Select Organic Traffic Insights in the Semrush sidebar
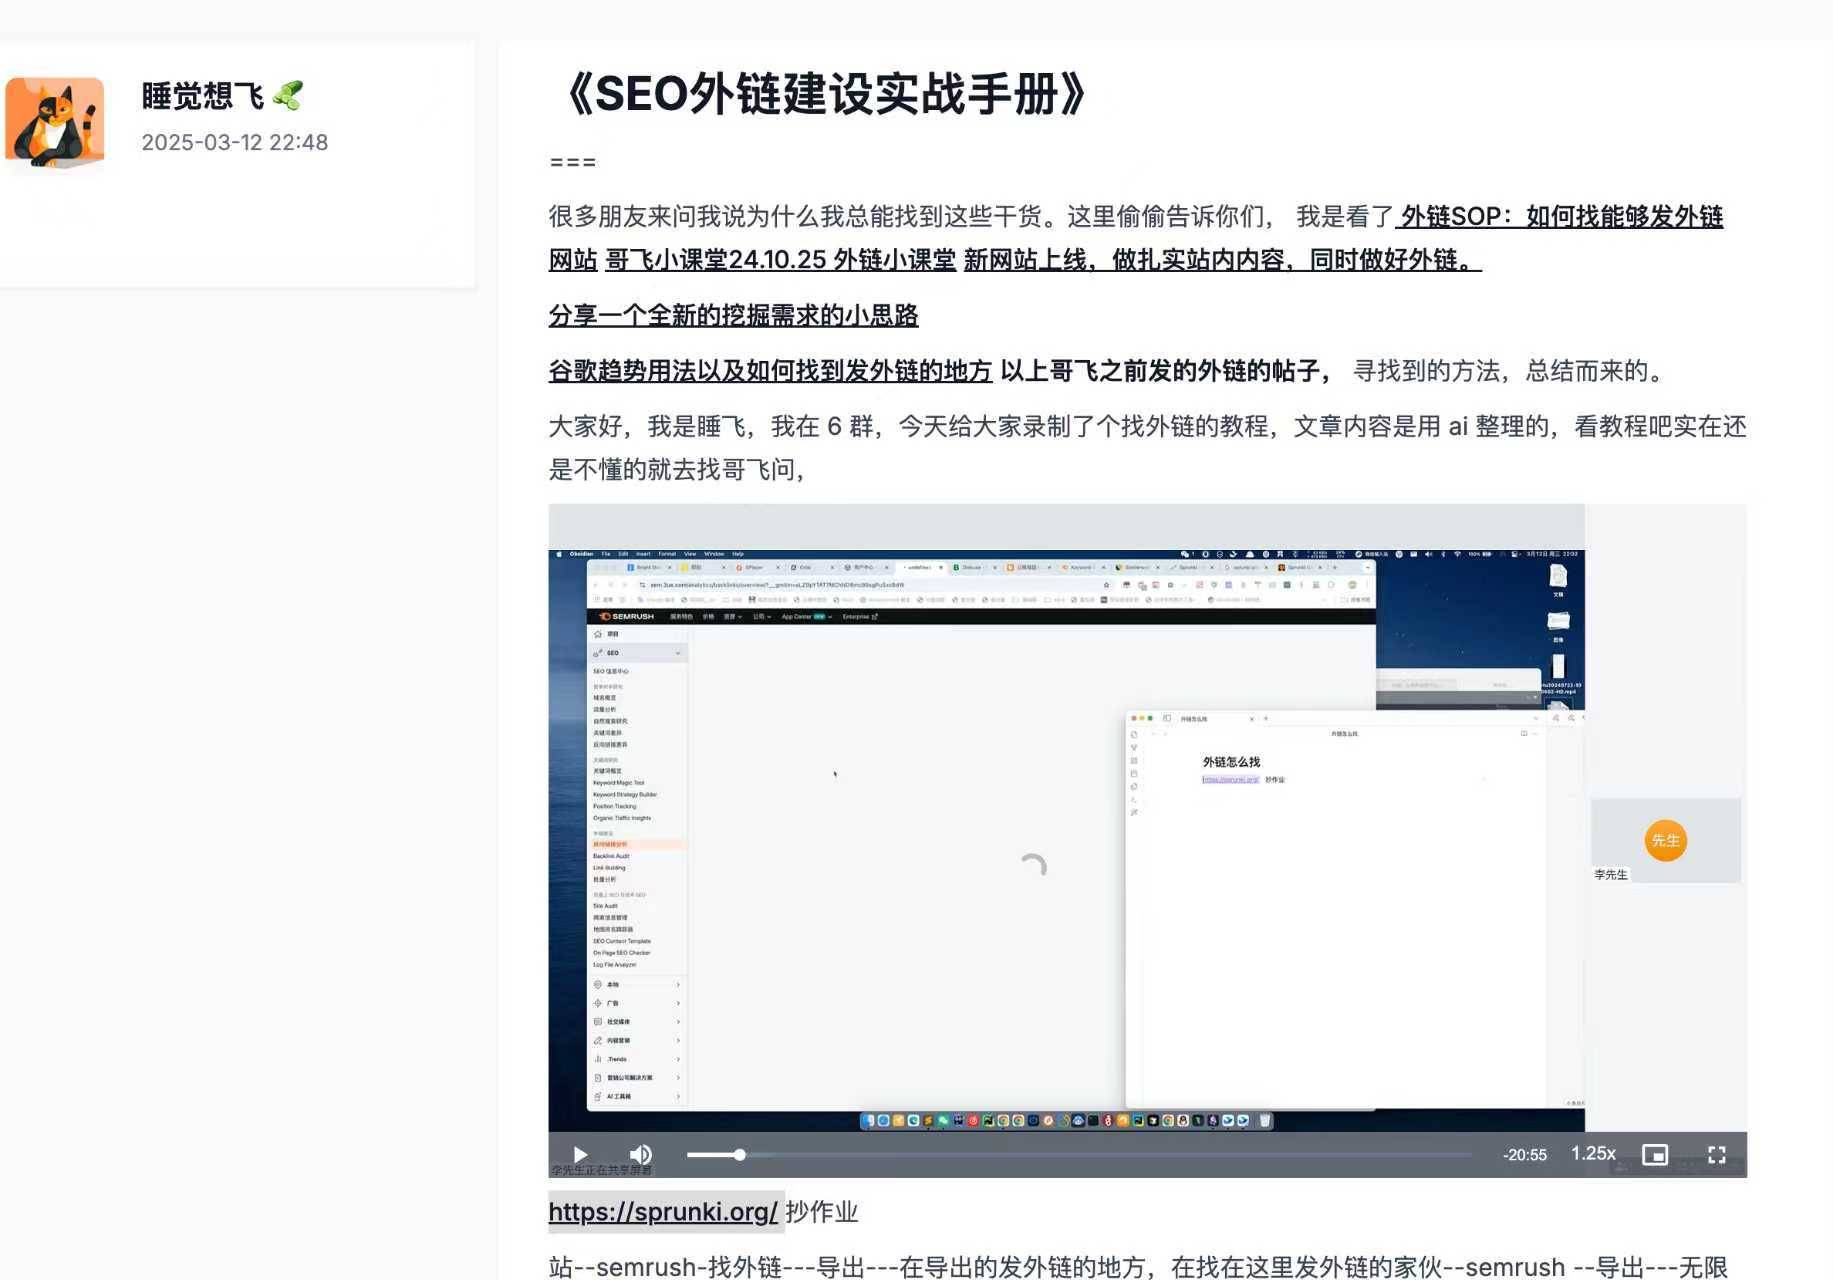 point(622,818)
